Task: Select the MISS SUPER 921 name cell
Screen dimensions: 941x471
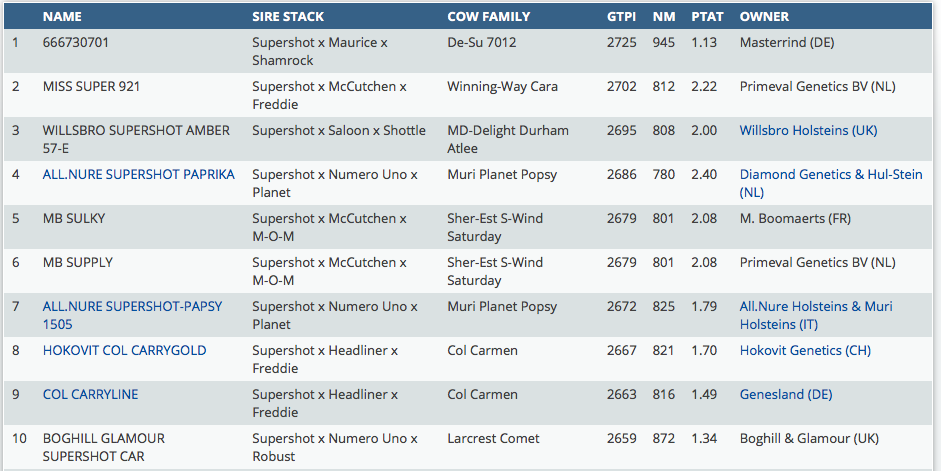Action: [x=91, y=86]
